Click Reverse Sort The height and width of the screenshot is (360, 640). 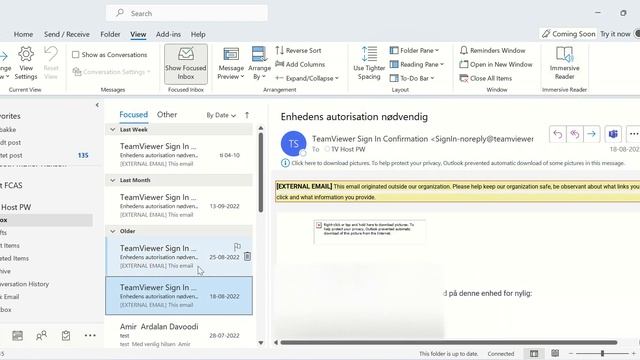(298, 50)
